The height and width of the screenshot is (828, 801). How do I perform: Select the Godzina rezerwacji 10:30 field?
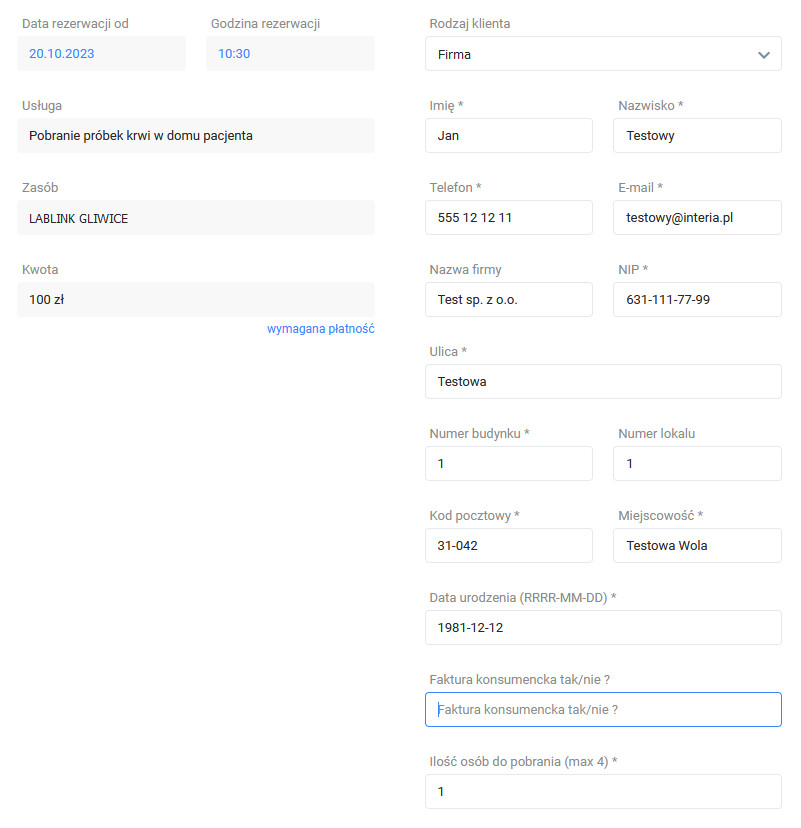pyautogui.click(x=290, y=53)
